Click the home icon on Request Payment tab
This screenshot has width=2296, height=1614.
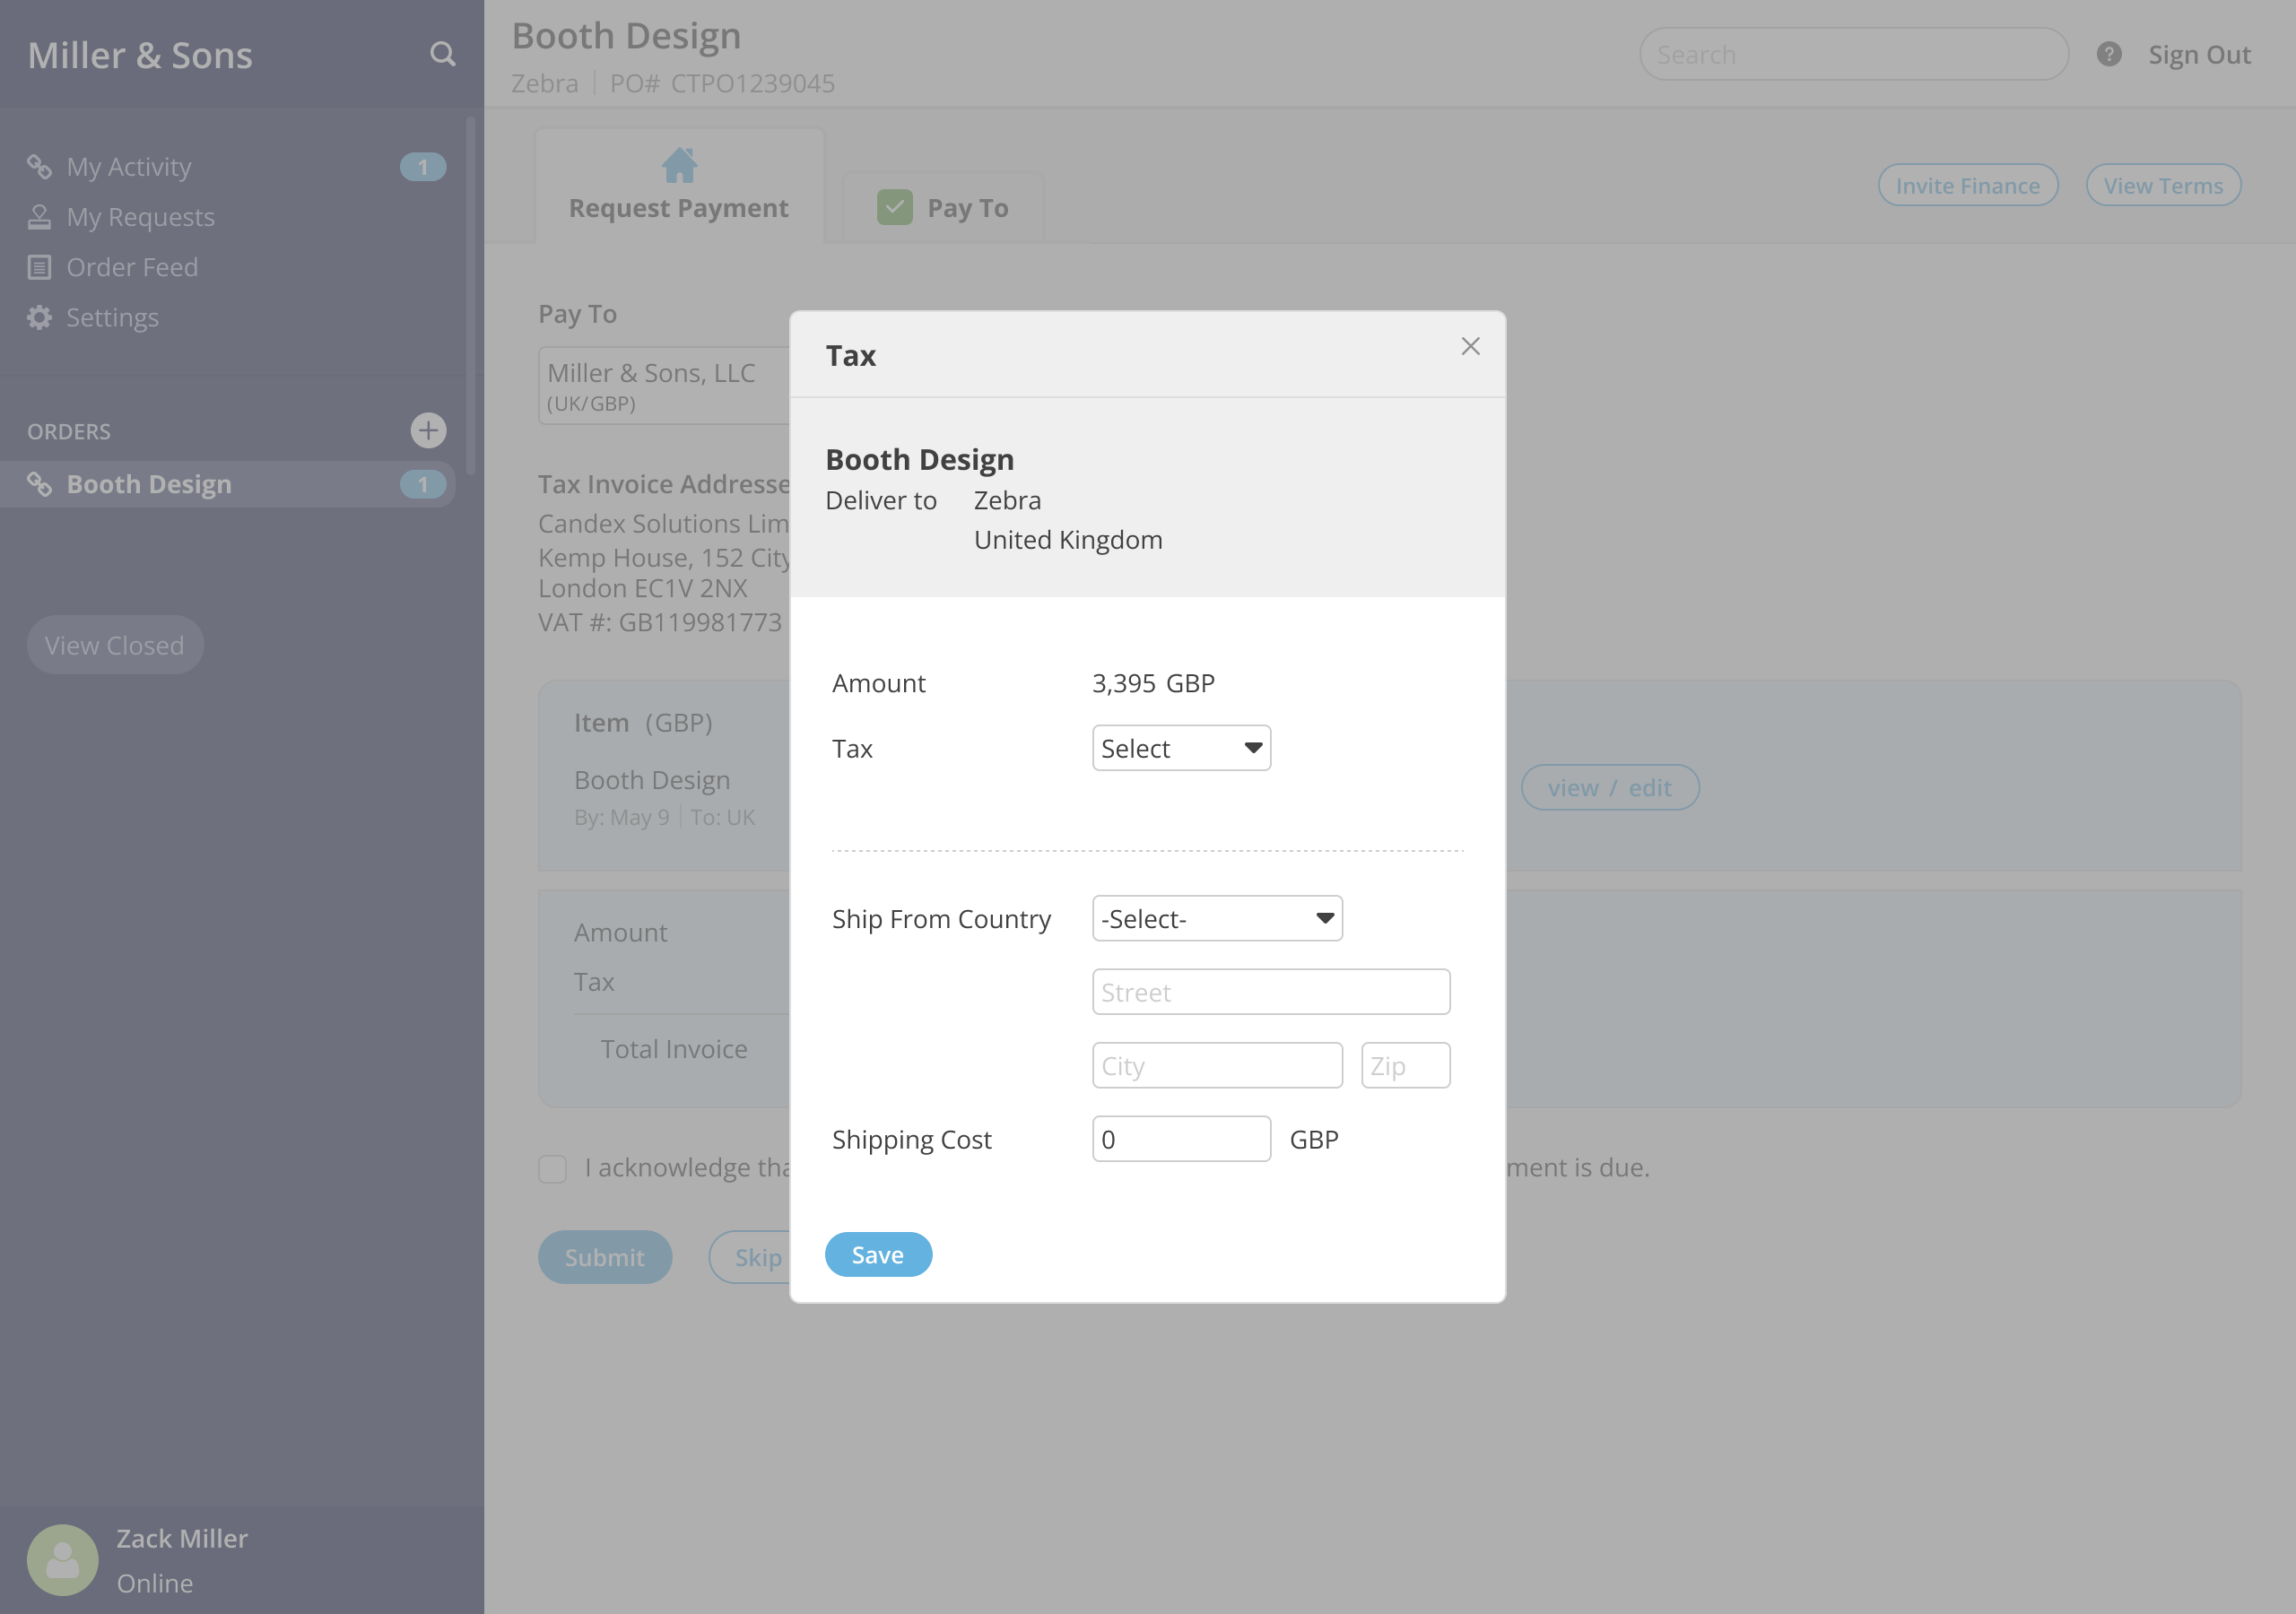pyautogui.click(x=679, y=165)
